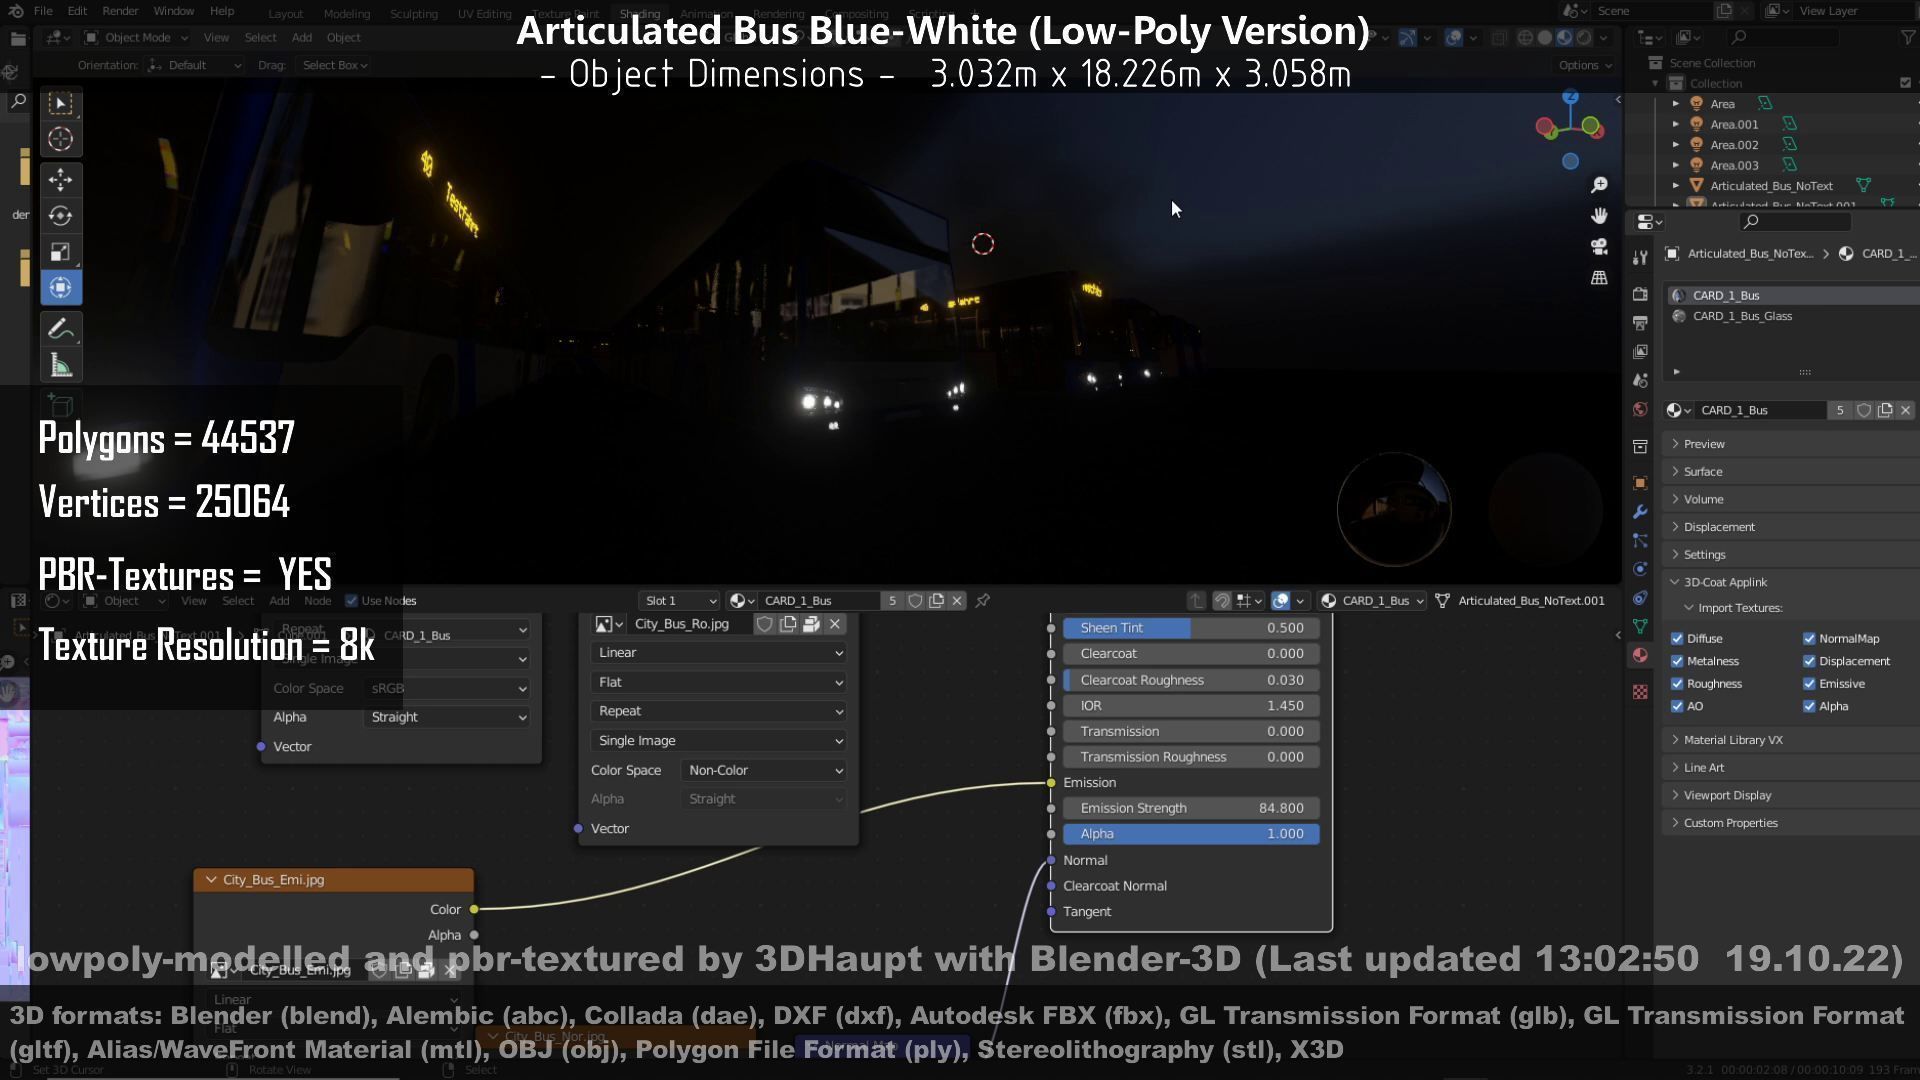Image resolution: width=1920 pixels, height=1080 pixels.
Task: Activate the Rotate tool
Action: (x=61, y=216)
